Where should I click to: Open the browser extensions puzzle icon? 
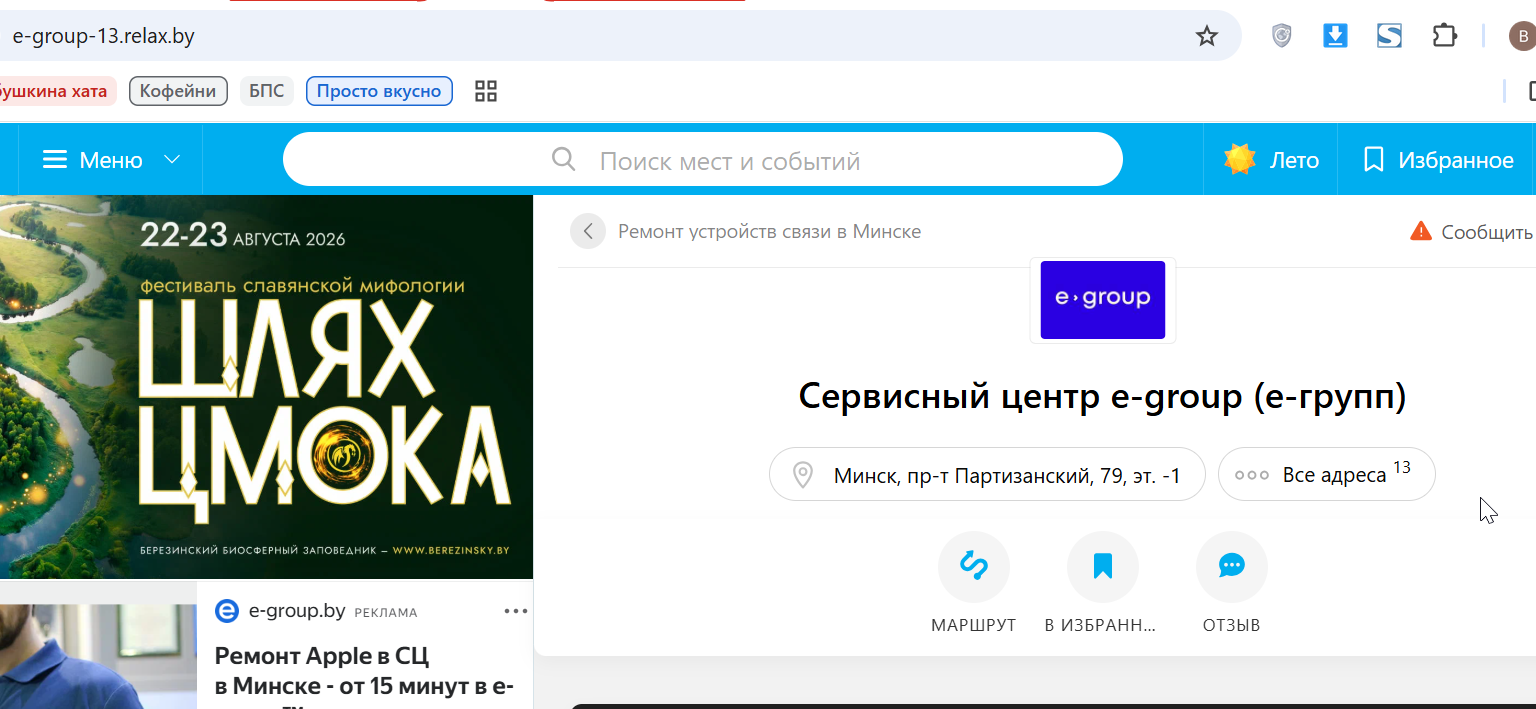[x=1444, y=36]
